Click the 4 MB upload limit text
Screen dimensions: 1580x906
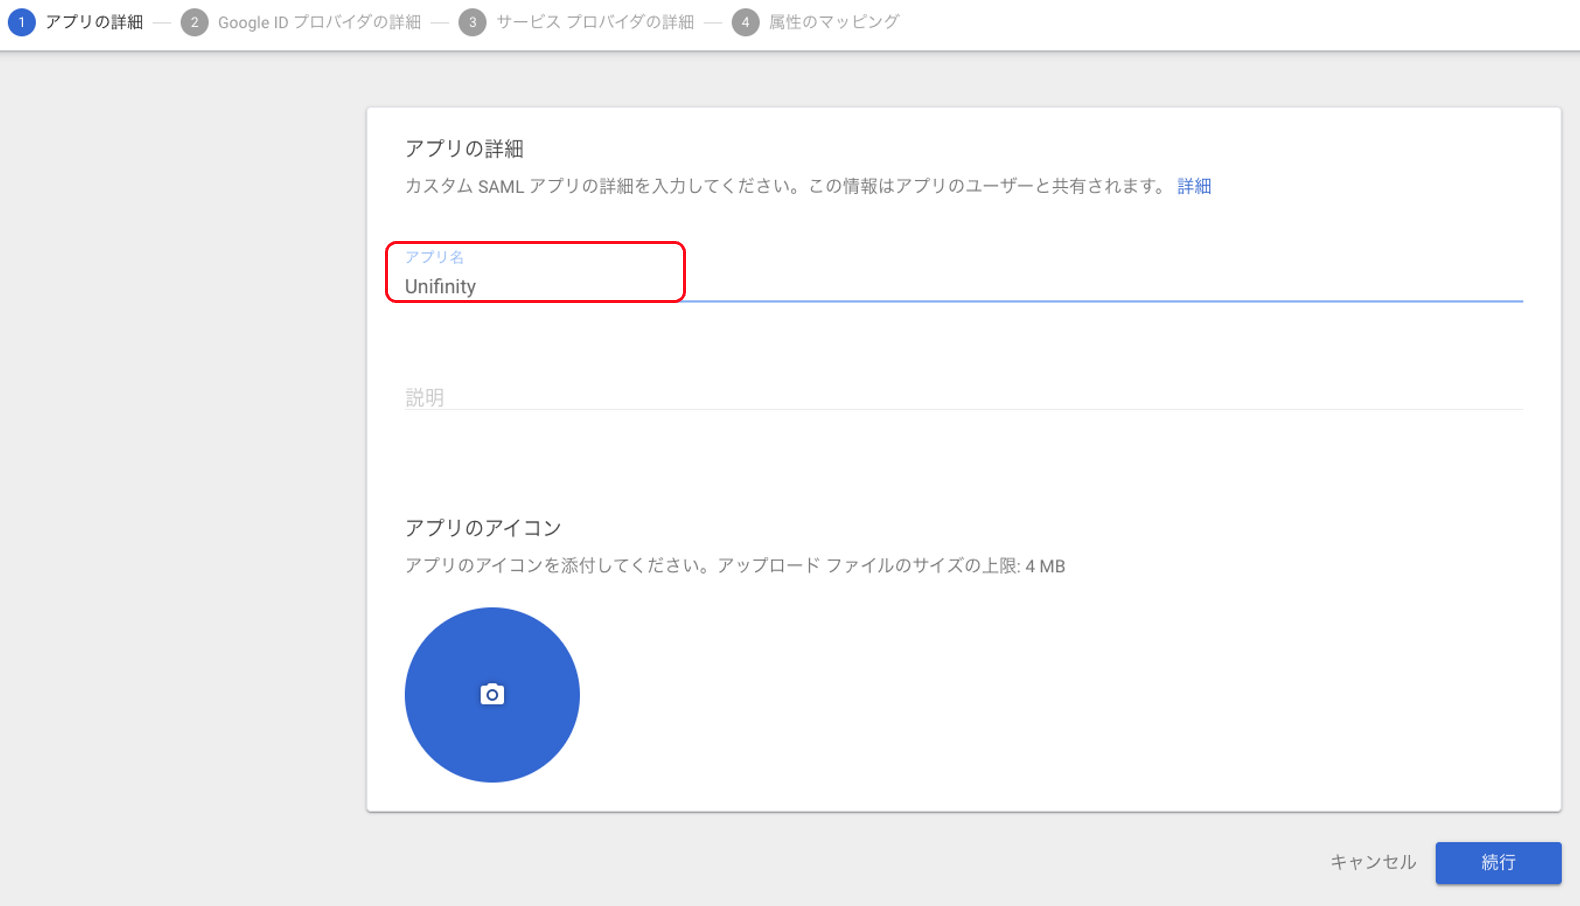[x=1044, y=566]
